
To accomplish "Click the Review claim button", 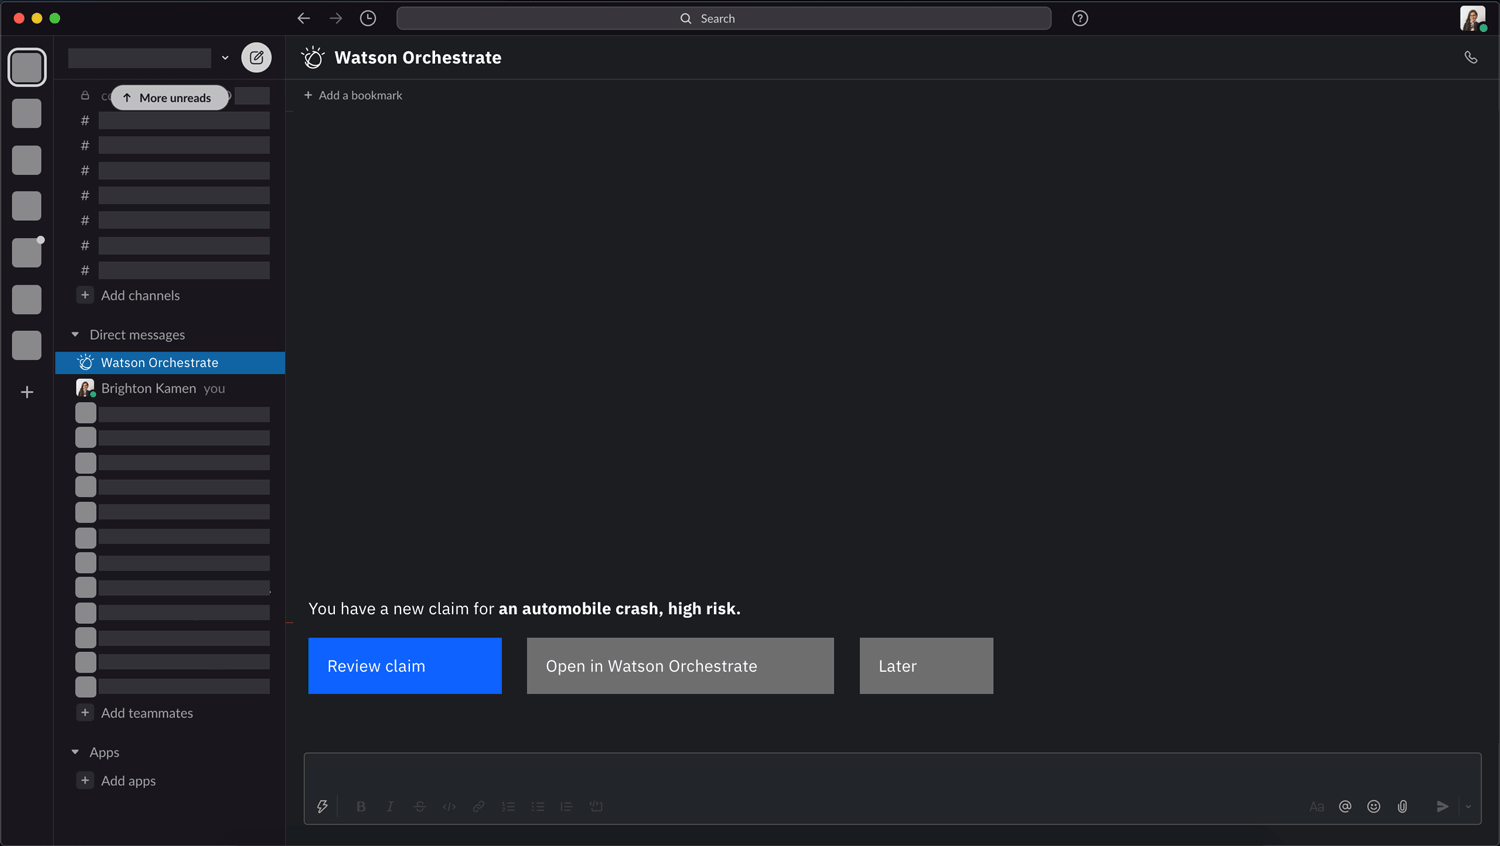I will [405, 666].
